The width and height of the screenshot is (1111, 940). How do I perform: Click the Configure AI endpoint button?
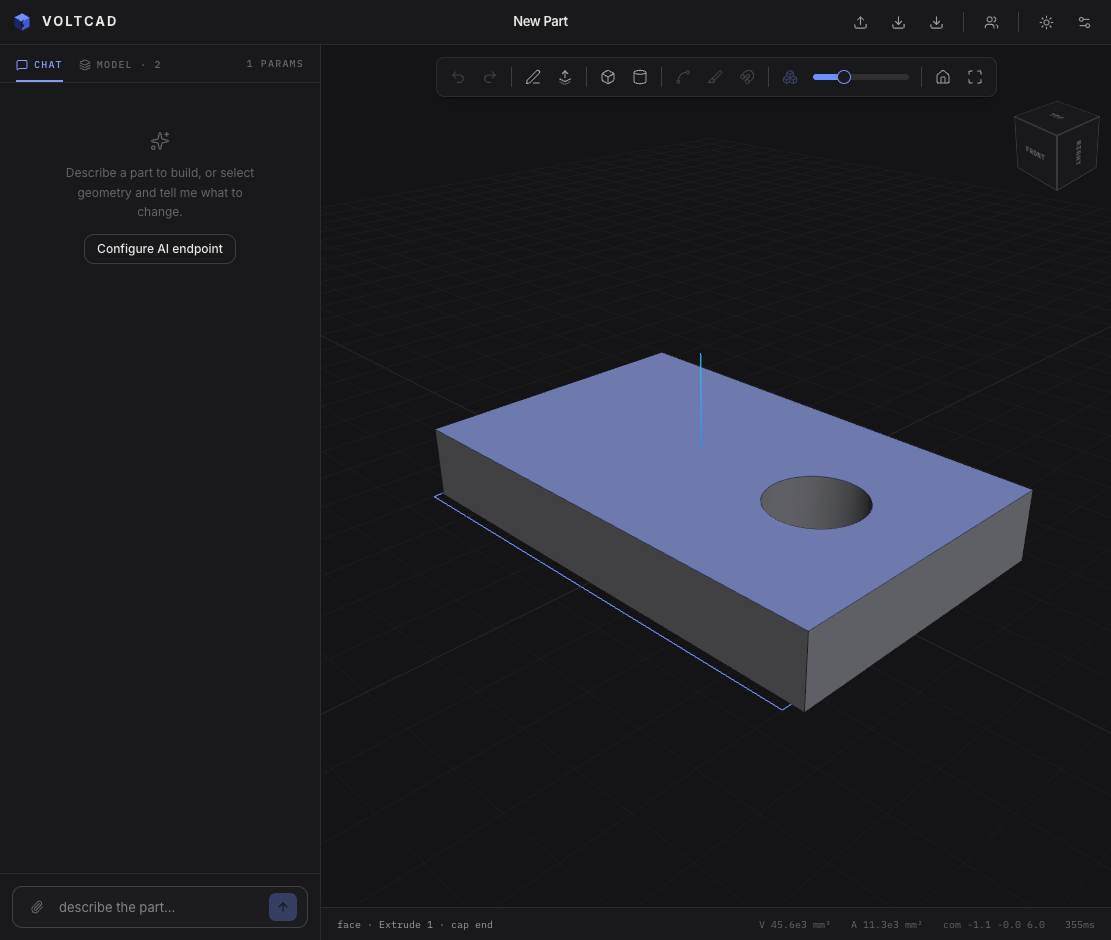pyautogui.click(x=160, y=249)
